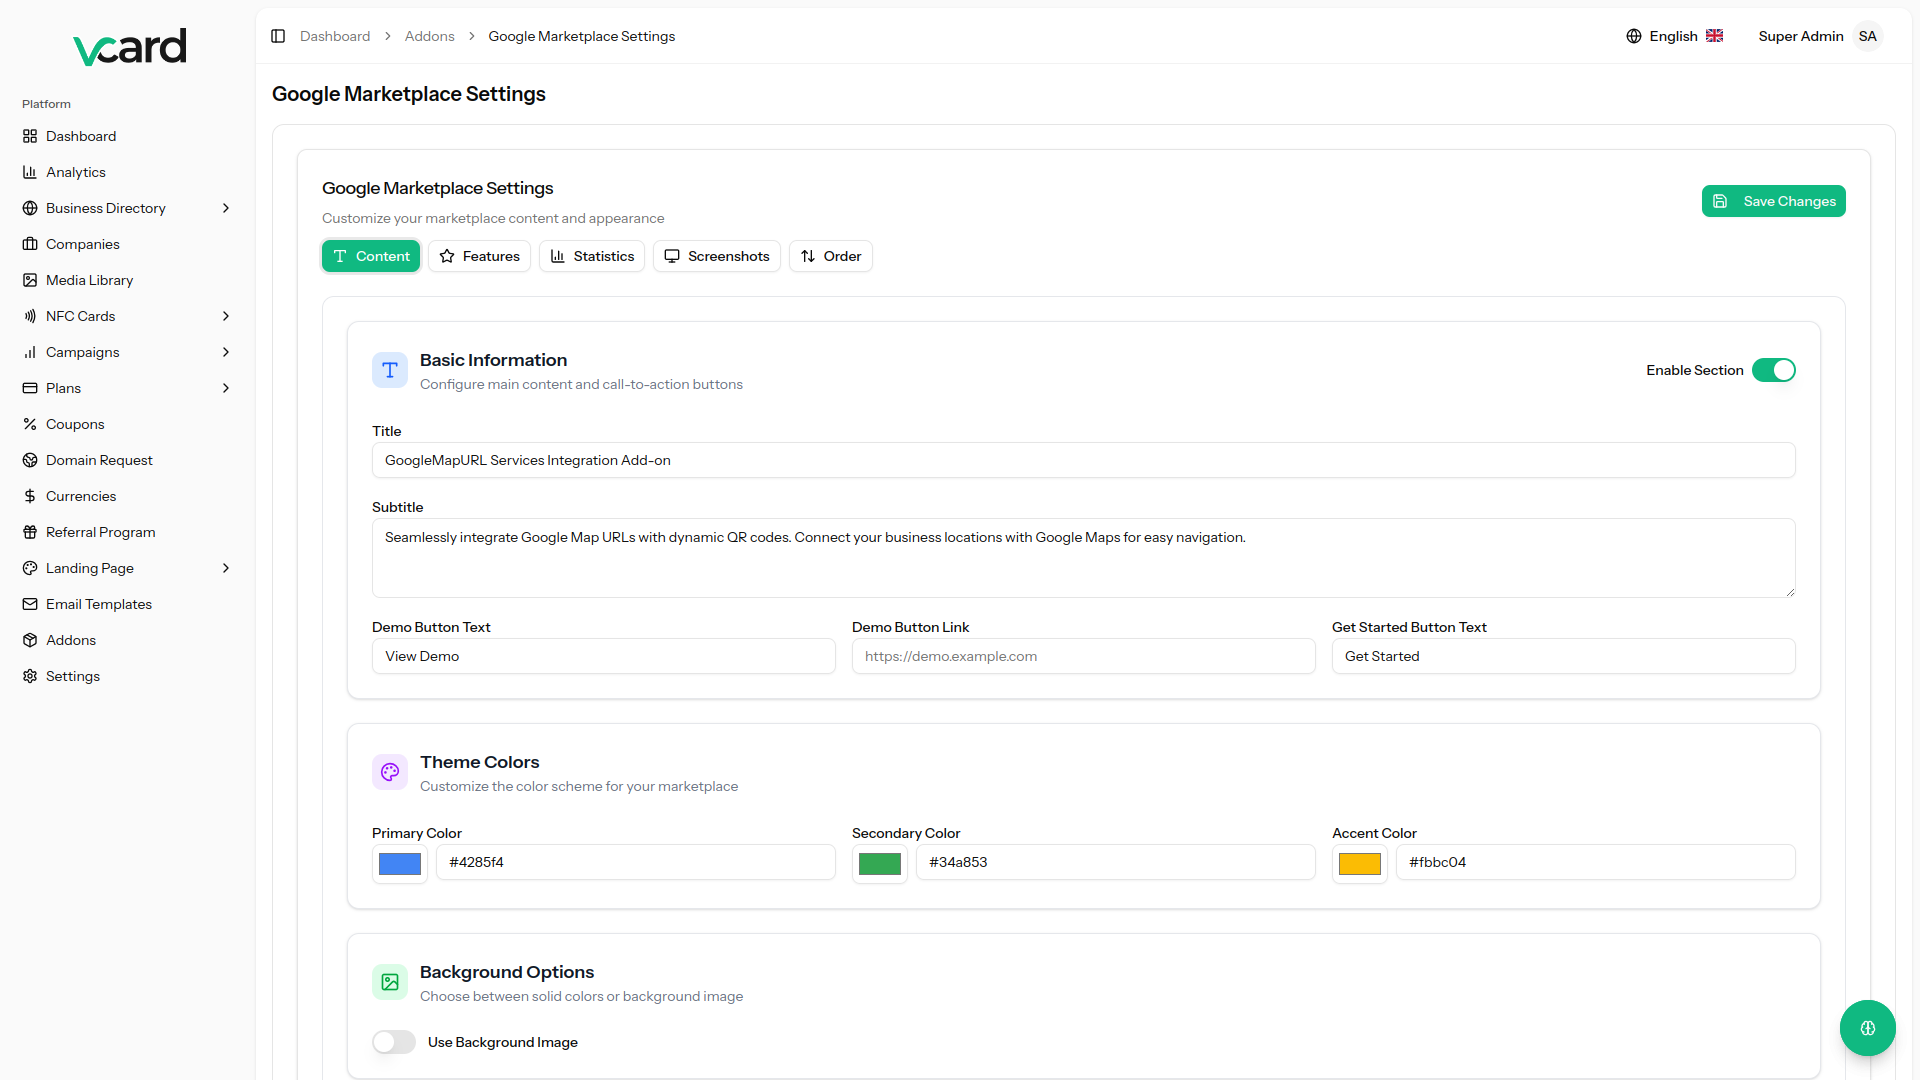
Task: Toggle the sidebar panel icon
Action: tap(278, 36)
